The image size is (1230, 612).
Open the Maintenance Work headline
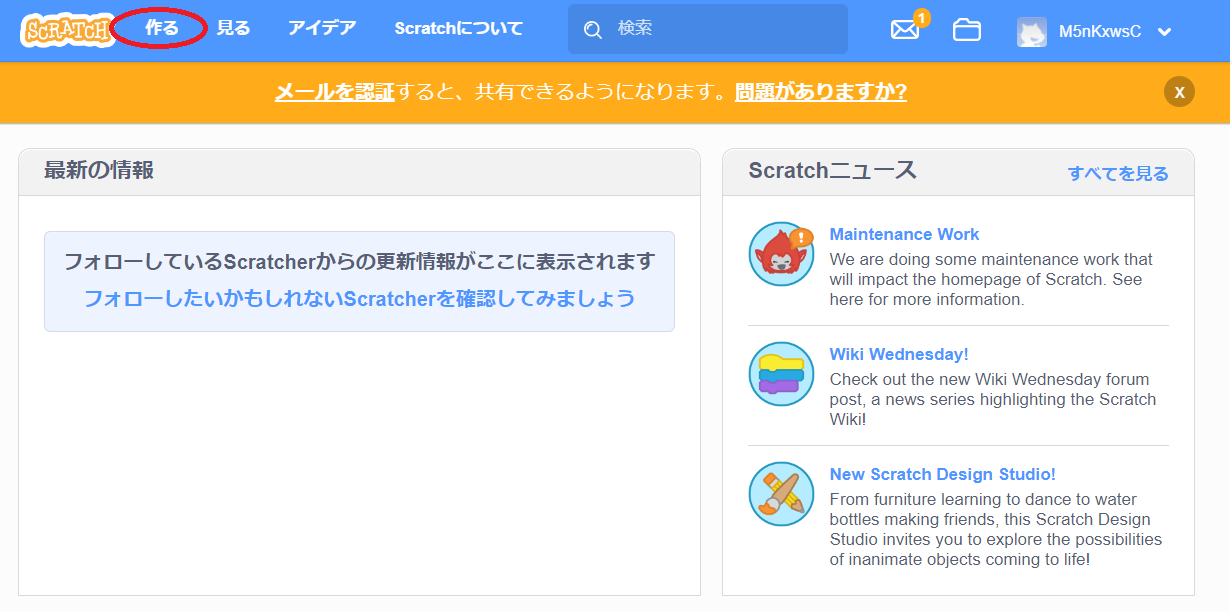click(904, 234)
